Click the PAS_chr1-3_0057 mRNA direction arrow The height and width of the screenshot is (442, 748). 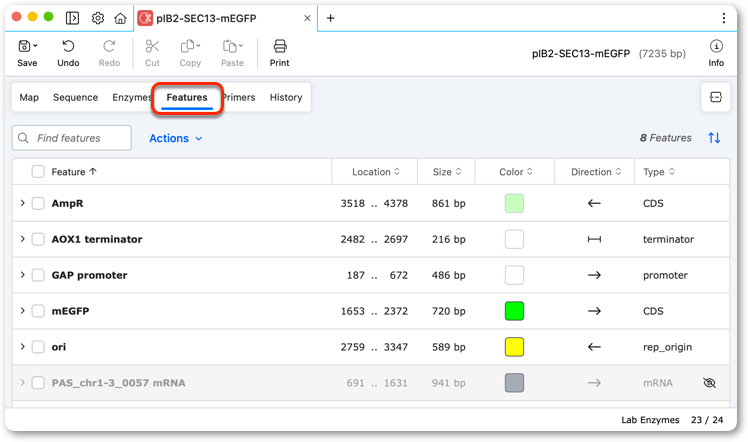(594, 383)
